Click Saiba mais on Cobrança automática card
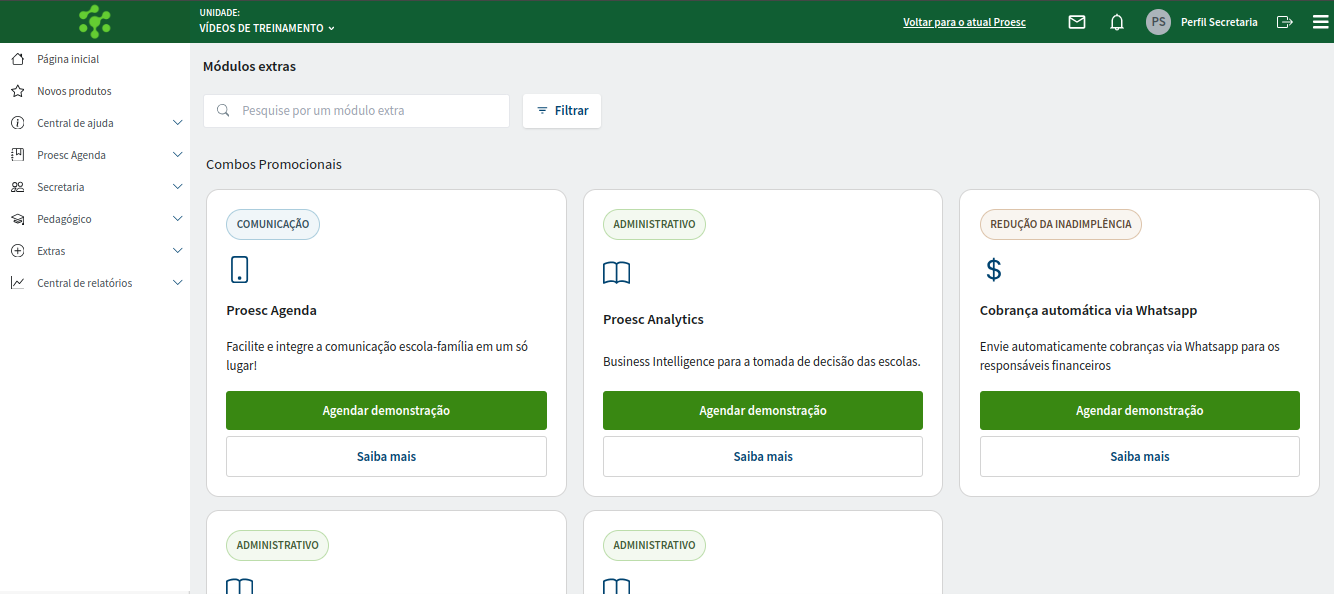 click(x=1140, y=456)
